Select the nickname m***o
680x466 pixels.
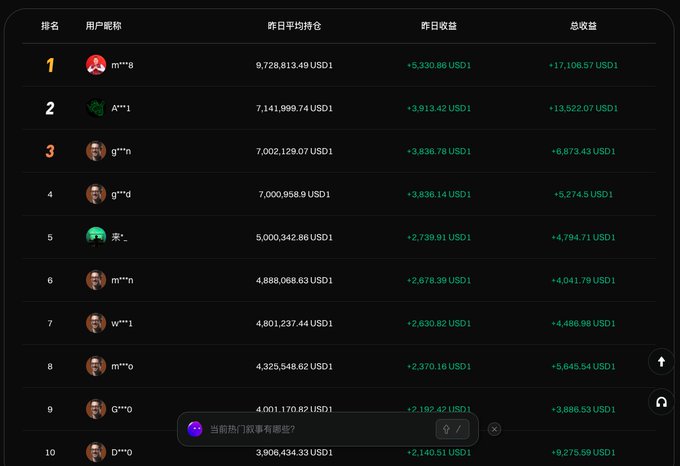pos(122,366)
